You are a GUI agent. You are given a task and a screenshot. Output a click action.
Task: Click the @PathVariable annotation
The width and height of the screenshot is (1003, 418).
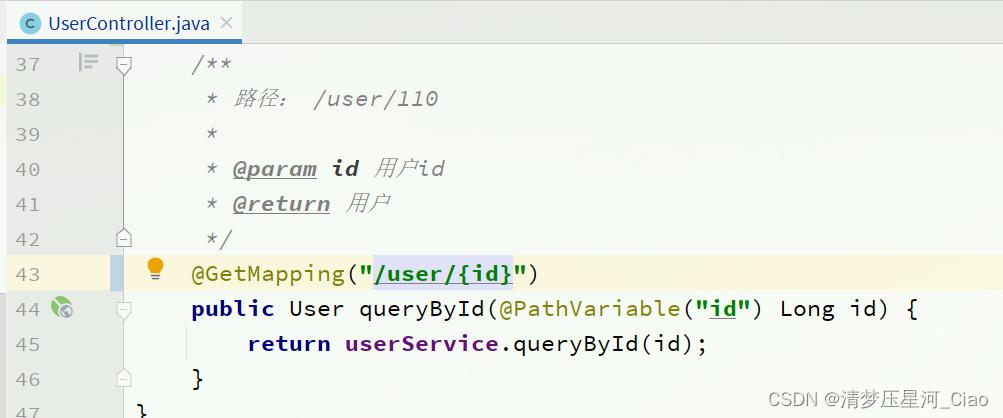pos(588,310)
